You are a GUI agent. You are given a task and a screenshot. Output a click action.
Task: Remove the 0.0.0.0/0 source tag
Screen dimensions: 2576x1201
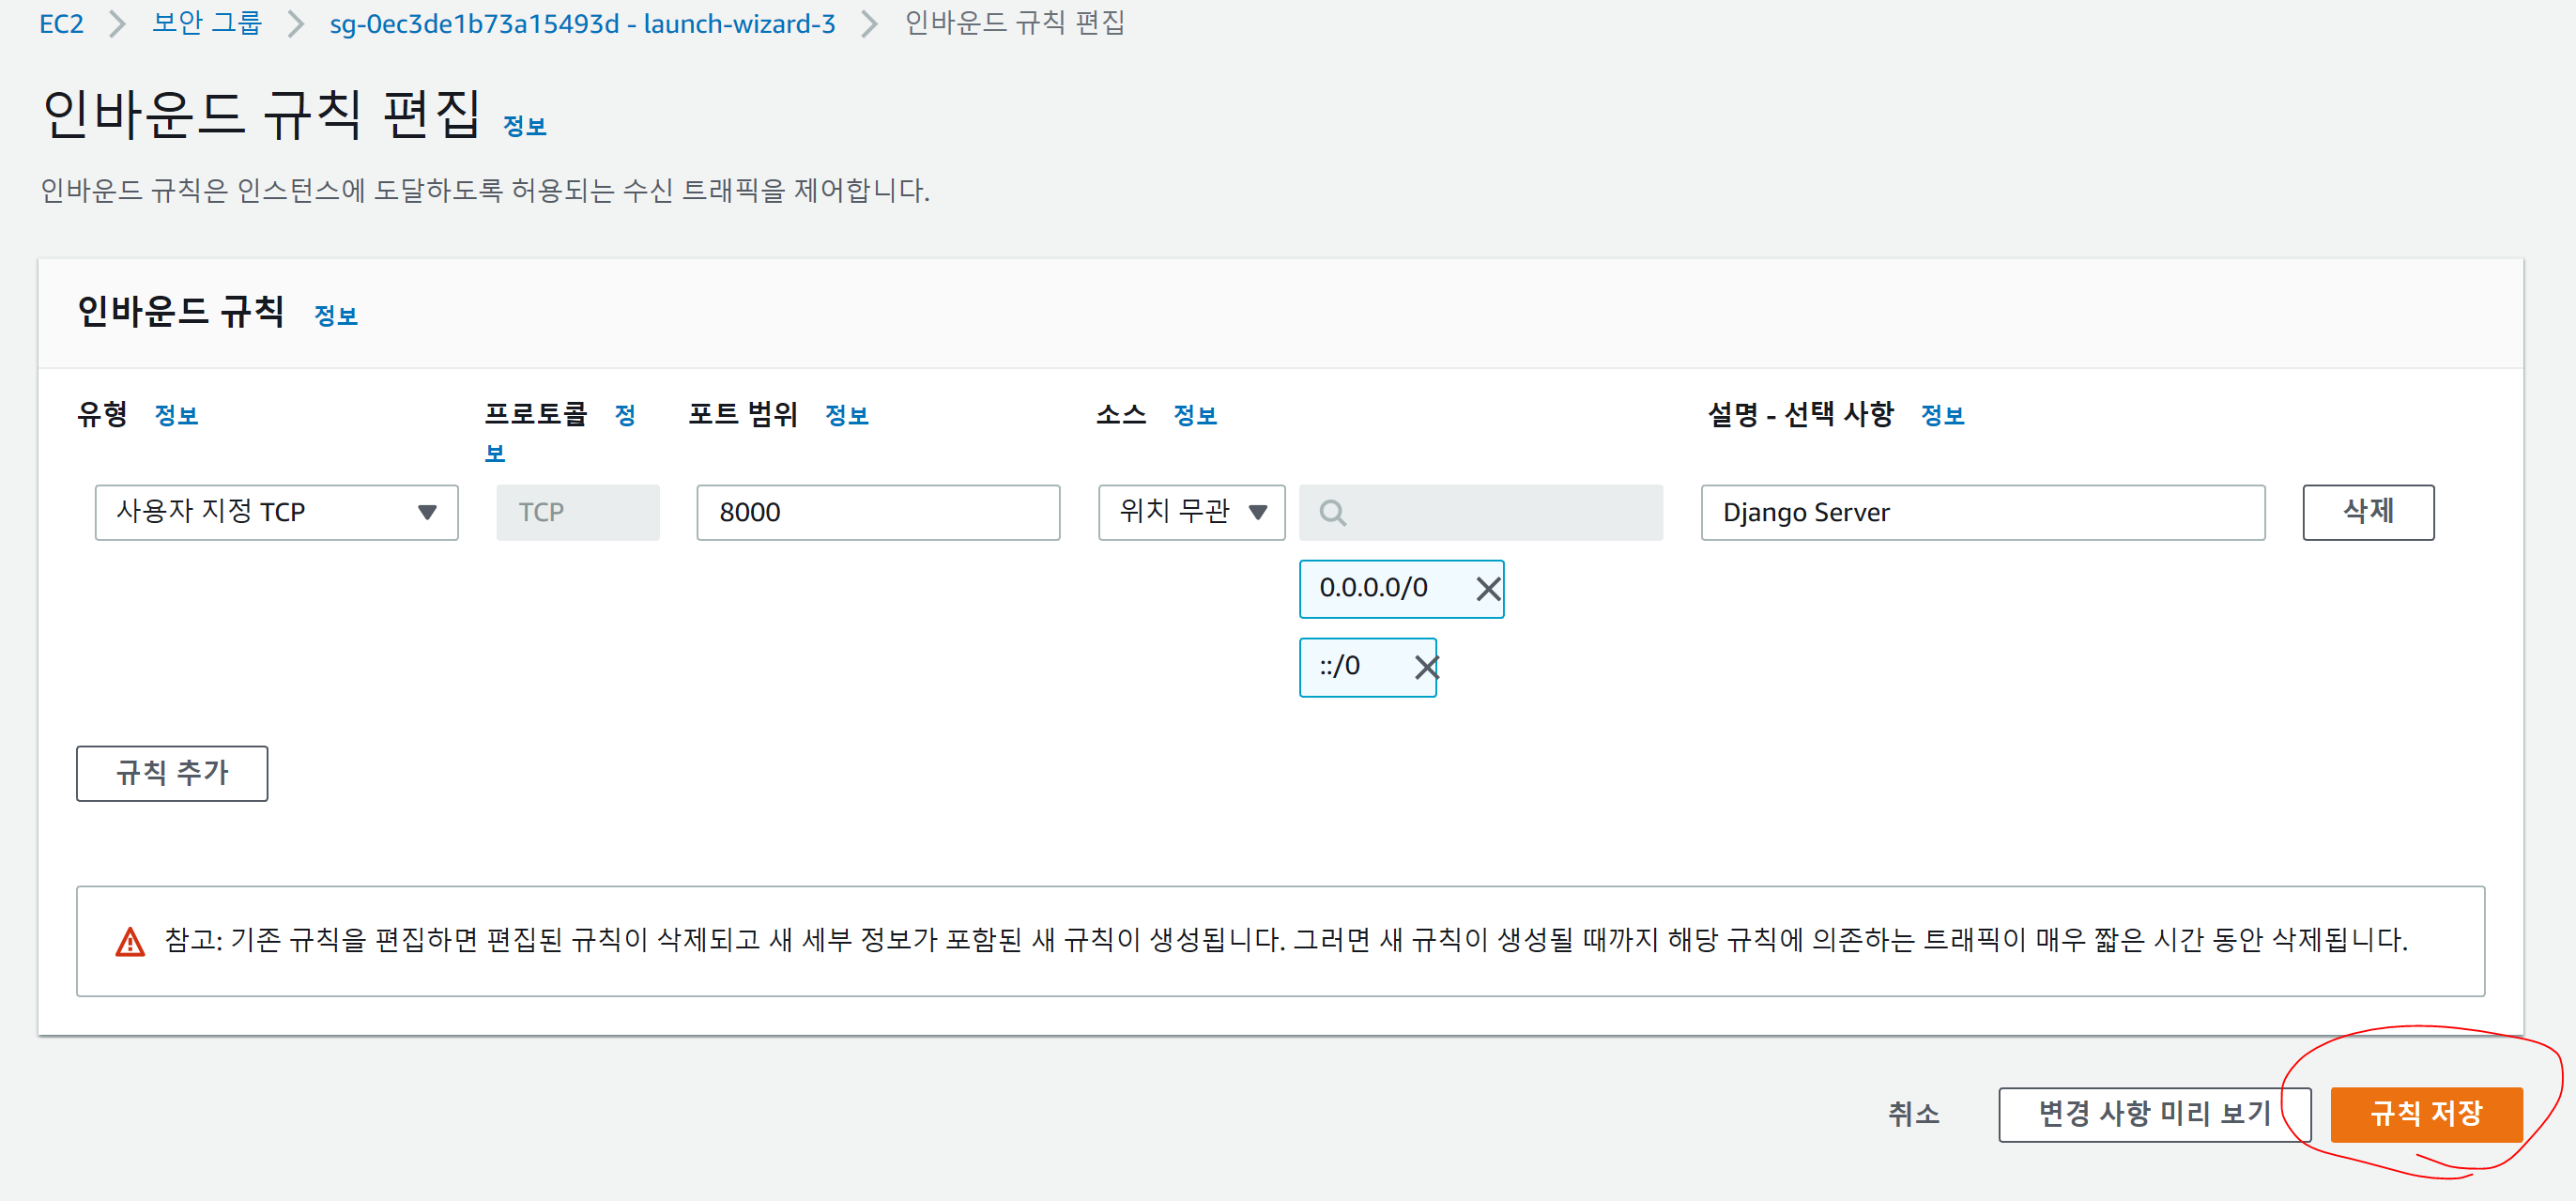(x=1488, y=589)
